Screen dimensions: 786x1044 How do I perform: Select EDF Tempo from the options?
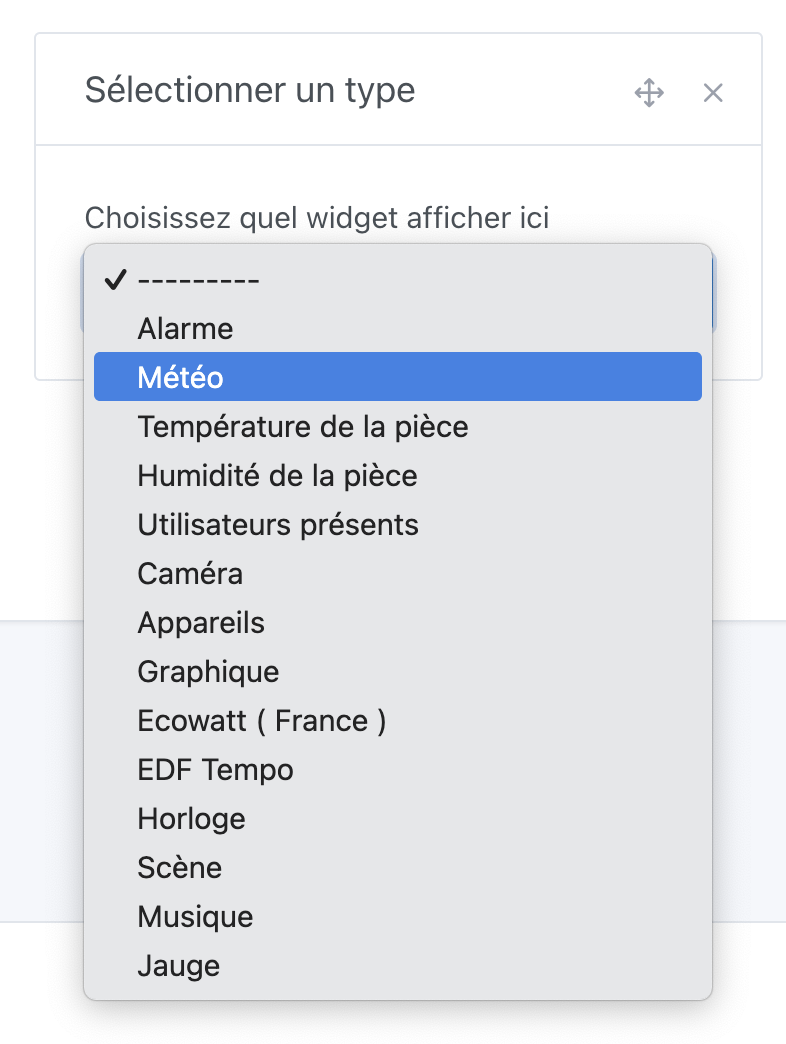[215, 769]
